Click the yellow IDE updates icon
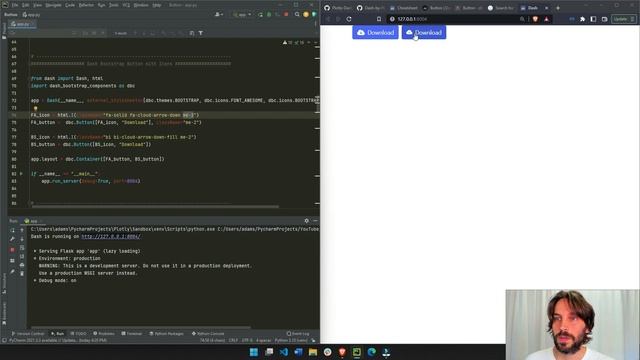 306,15
